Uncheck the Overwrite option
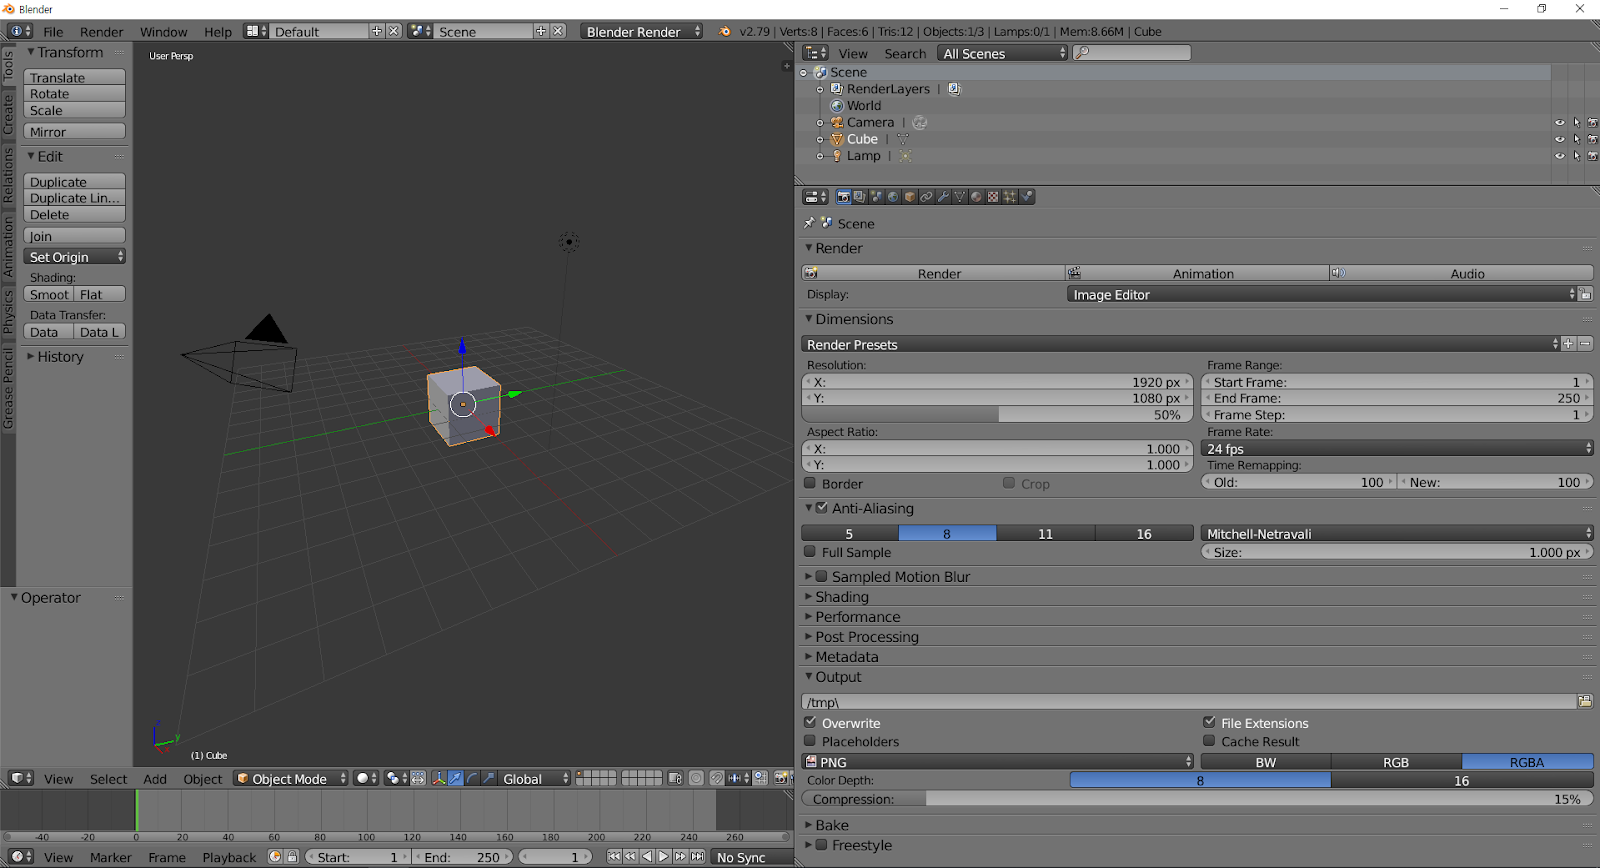 (810, 722)
